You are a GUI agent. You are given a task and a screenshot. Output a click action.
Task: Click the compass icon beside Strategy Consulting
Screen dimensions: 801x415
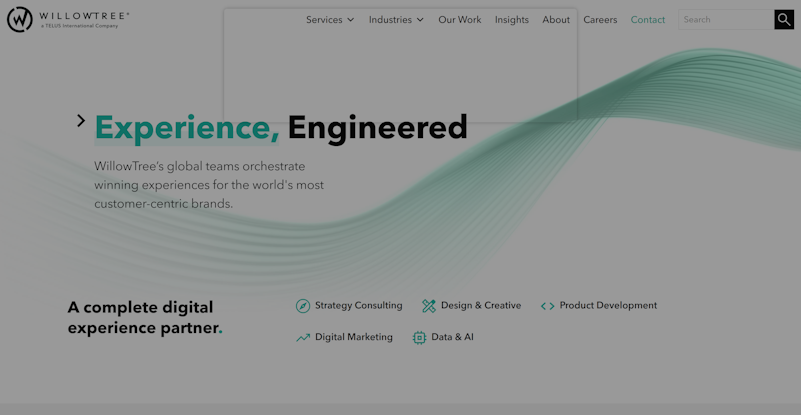click(x=303, y=306)
